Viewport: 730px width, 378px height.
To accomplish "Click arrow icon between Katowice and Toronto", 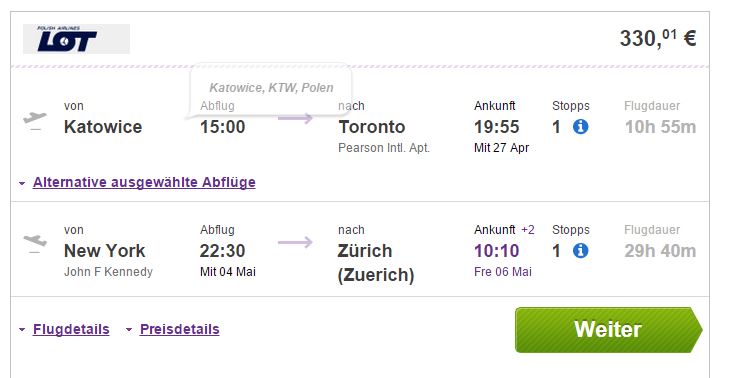I will (295, 119).
